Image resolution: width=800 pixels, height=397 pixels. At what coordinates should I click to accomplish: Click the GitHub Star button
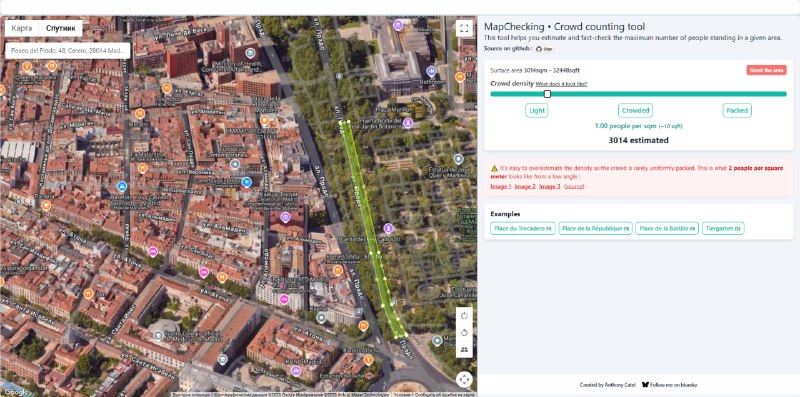coord(545,49)
